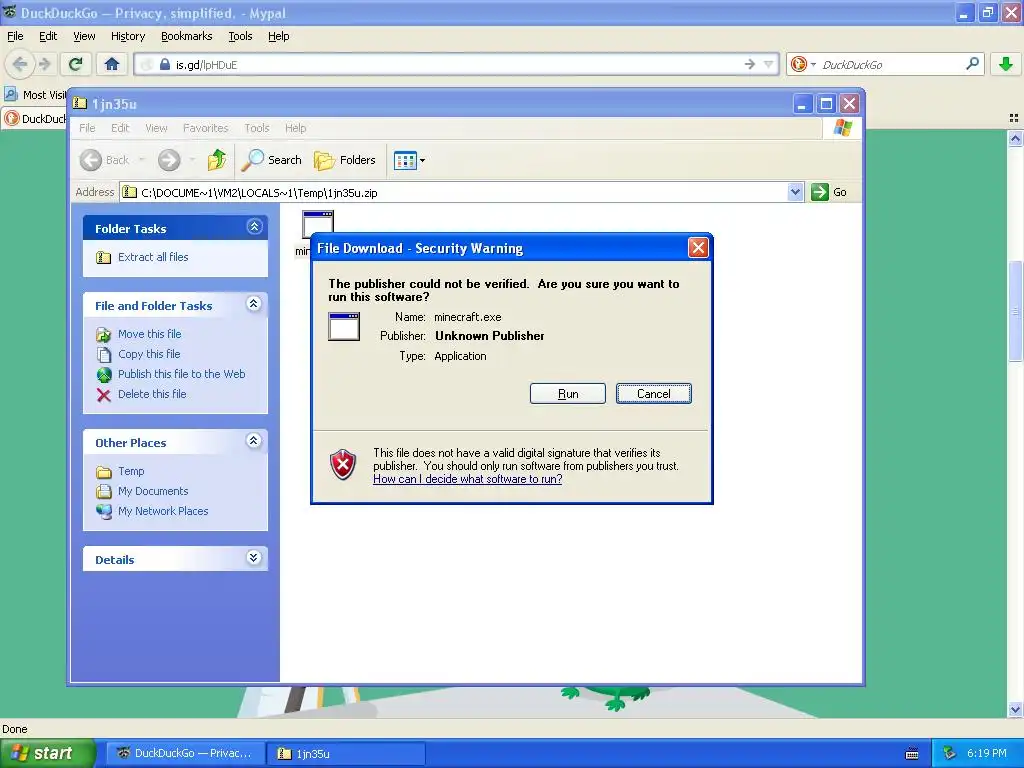Go to the browser Home icon
Screen dimensions: 1024x768
point(112,64)
